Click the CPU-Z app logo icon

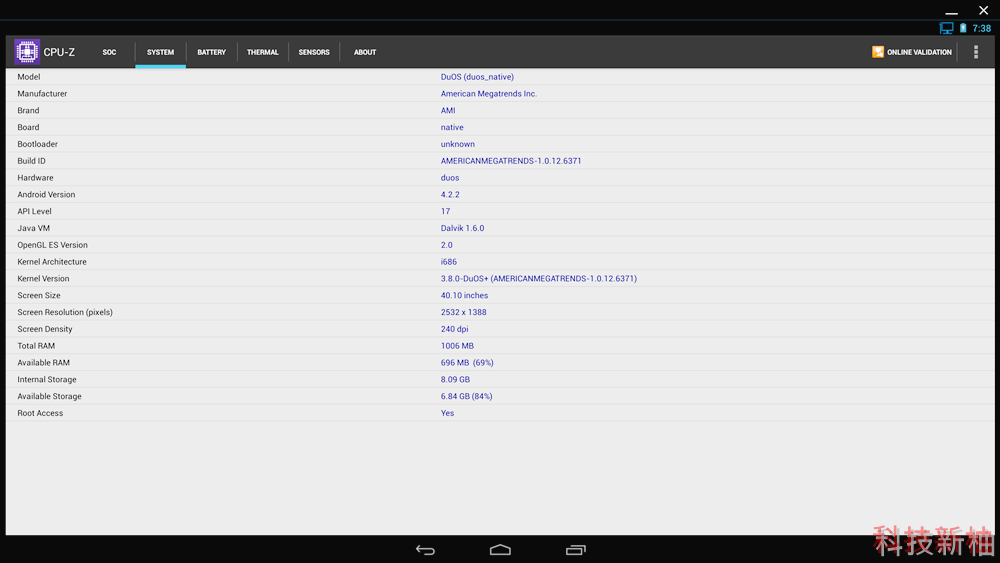pos(27,52)
